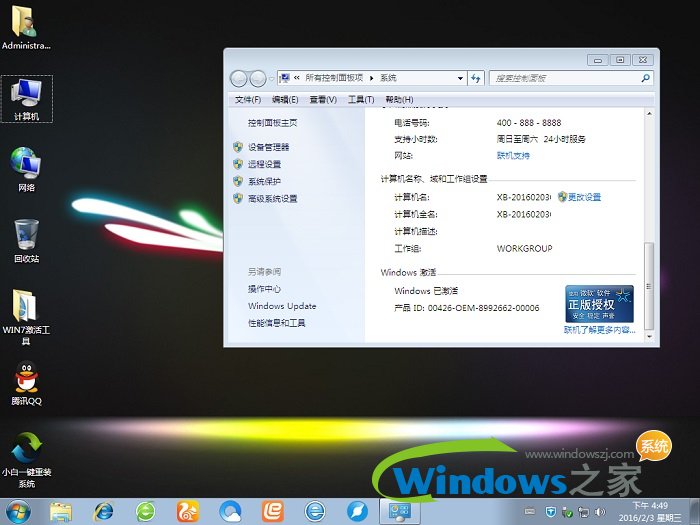Open the file explorer taskbar icon

tap(61, 512)
